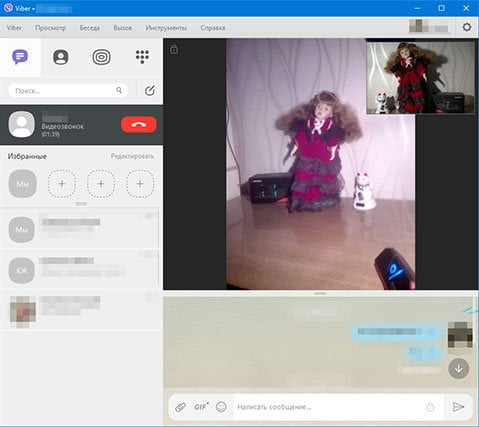479x427 pixels.
Task: Click the compose new message icon
Action: click(150, 90)
